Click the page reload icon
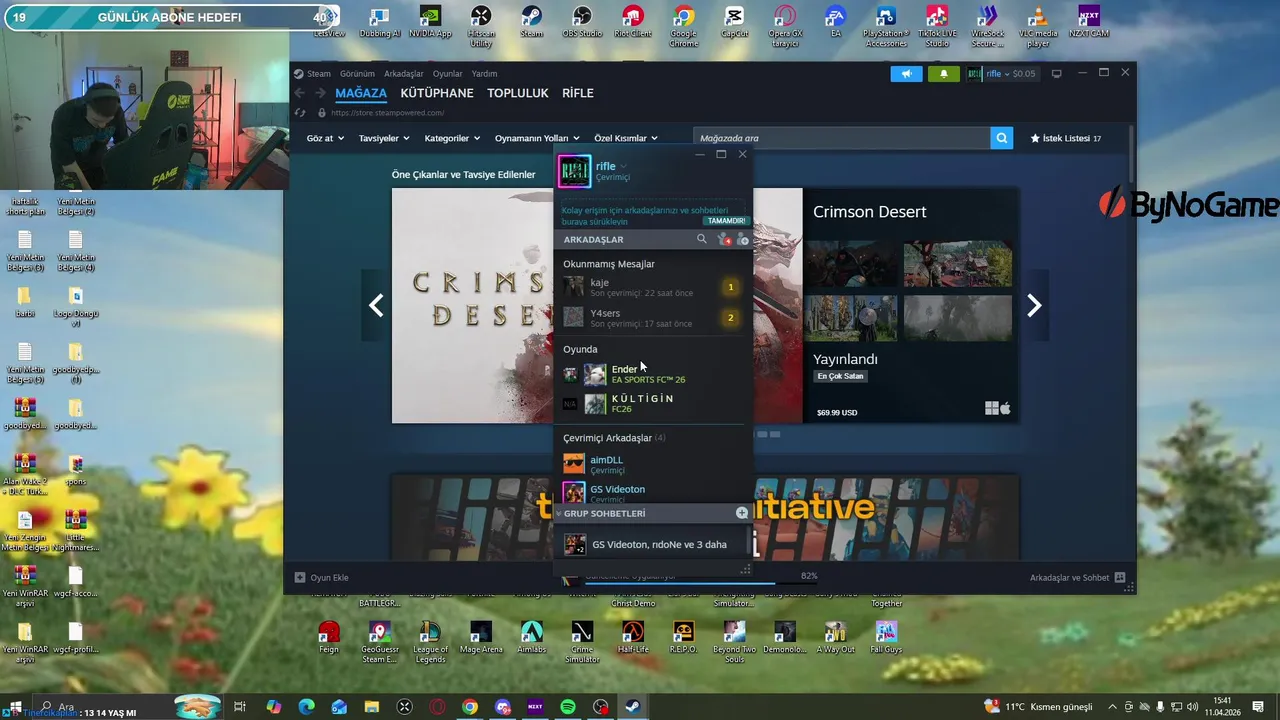The width and height of the screenshot is (1280, 720). tap(300, 113)
